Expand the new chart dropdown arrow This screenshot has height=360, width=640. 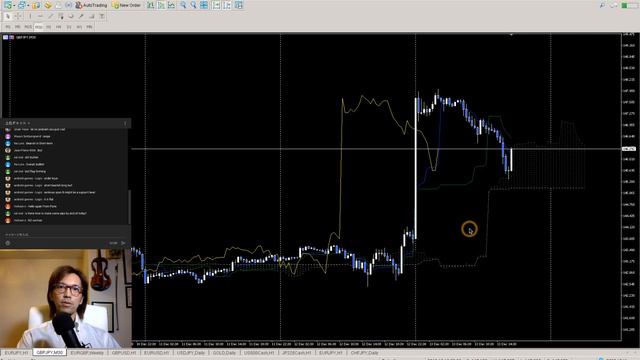[x=13, y=6]
